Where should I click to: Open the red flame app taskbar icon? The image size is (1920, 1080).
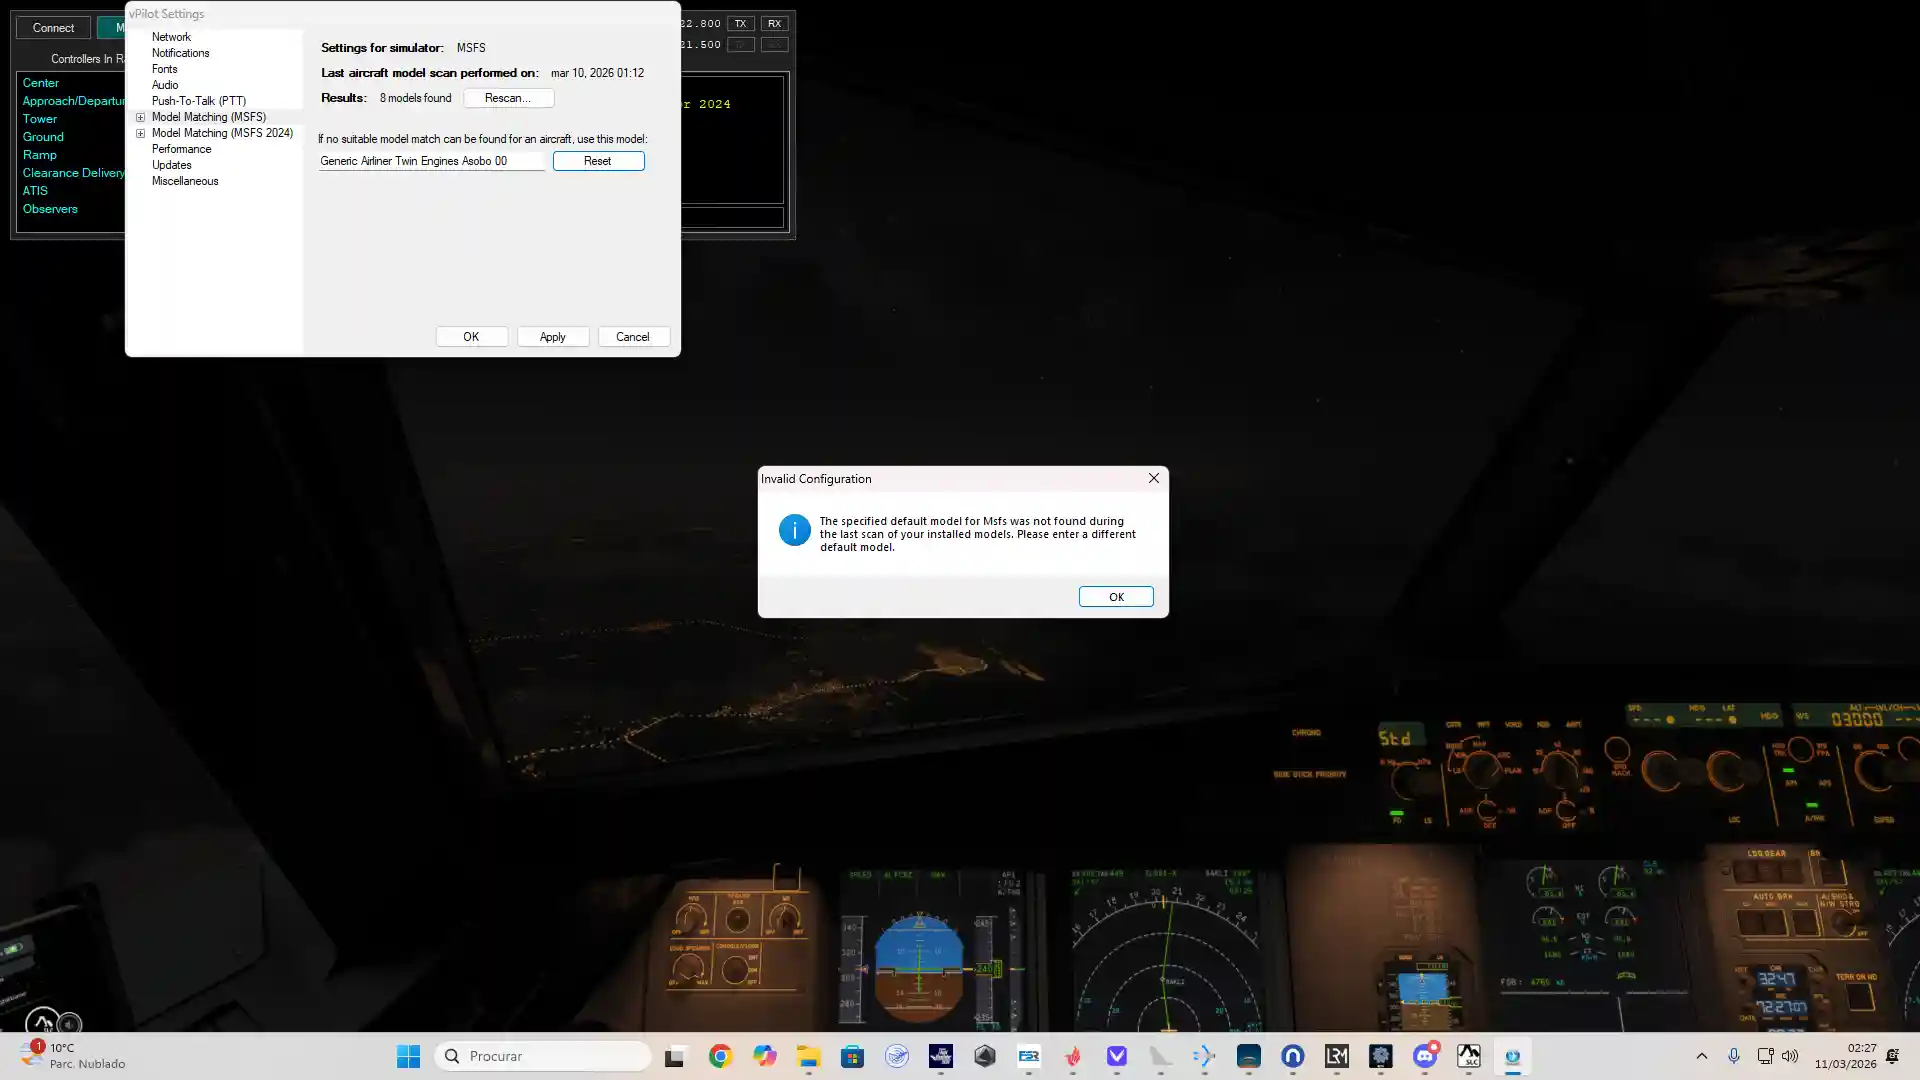1073,1056
